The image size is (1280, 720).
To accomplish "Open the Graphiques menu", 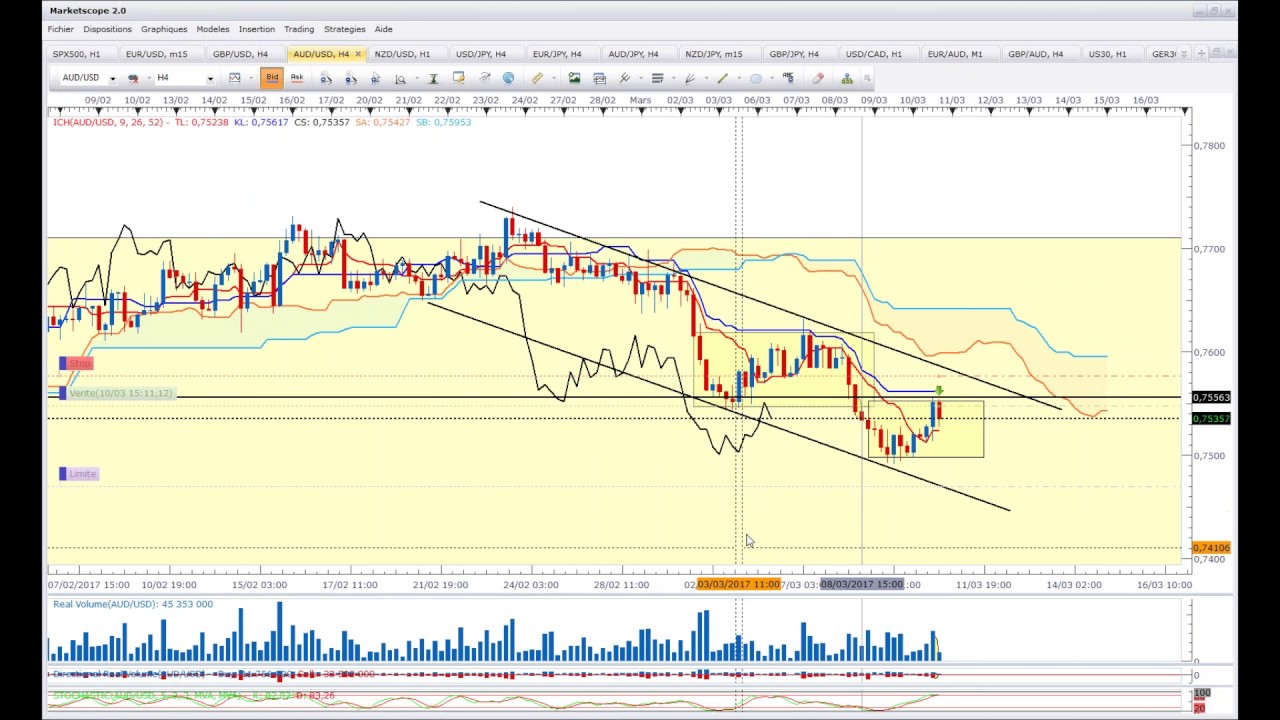I will click(x=164, y=29).
